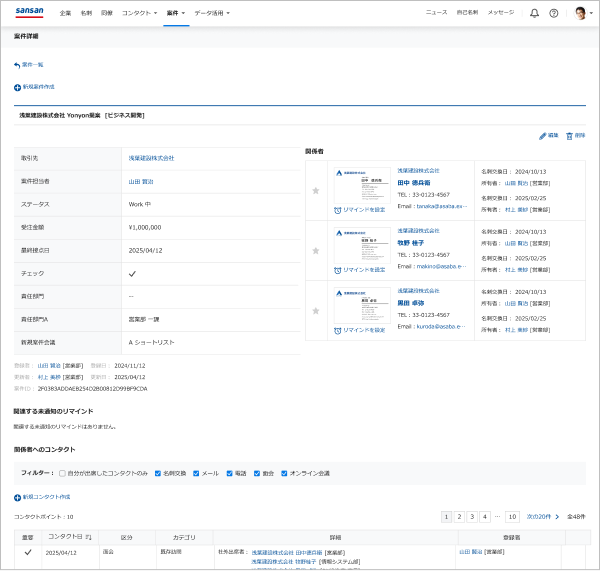Select the 2025/04/12 最終接点日 value

pyautogui.click(x=145, y=250)
